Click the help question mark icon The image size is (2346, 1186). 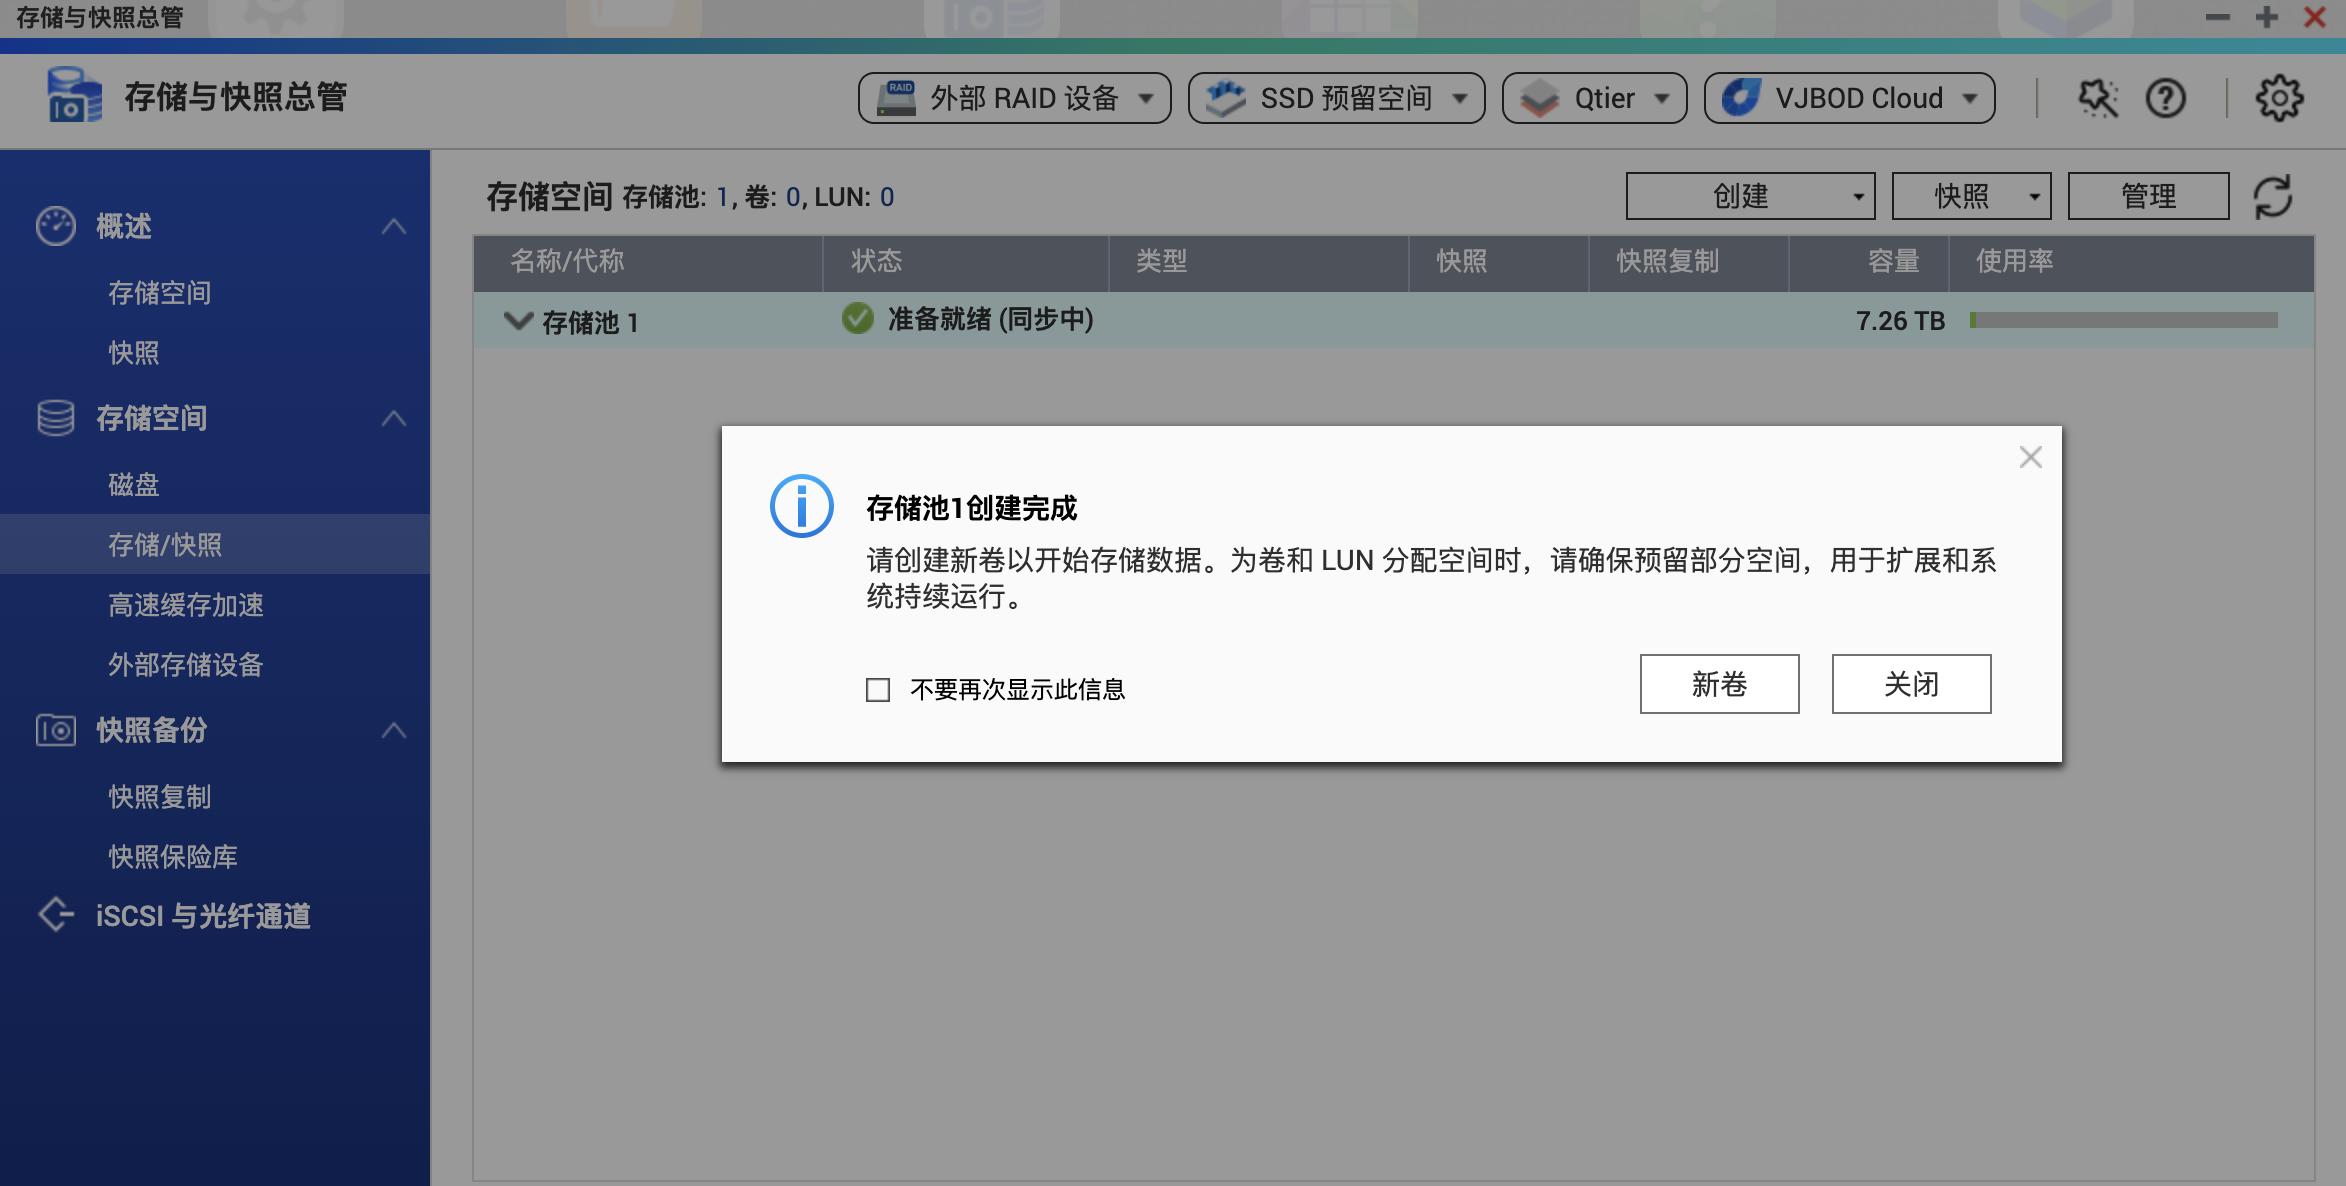(x=2165, y=98)
